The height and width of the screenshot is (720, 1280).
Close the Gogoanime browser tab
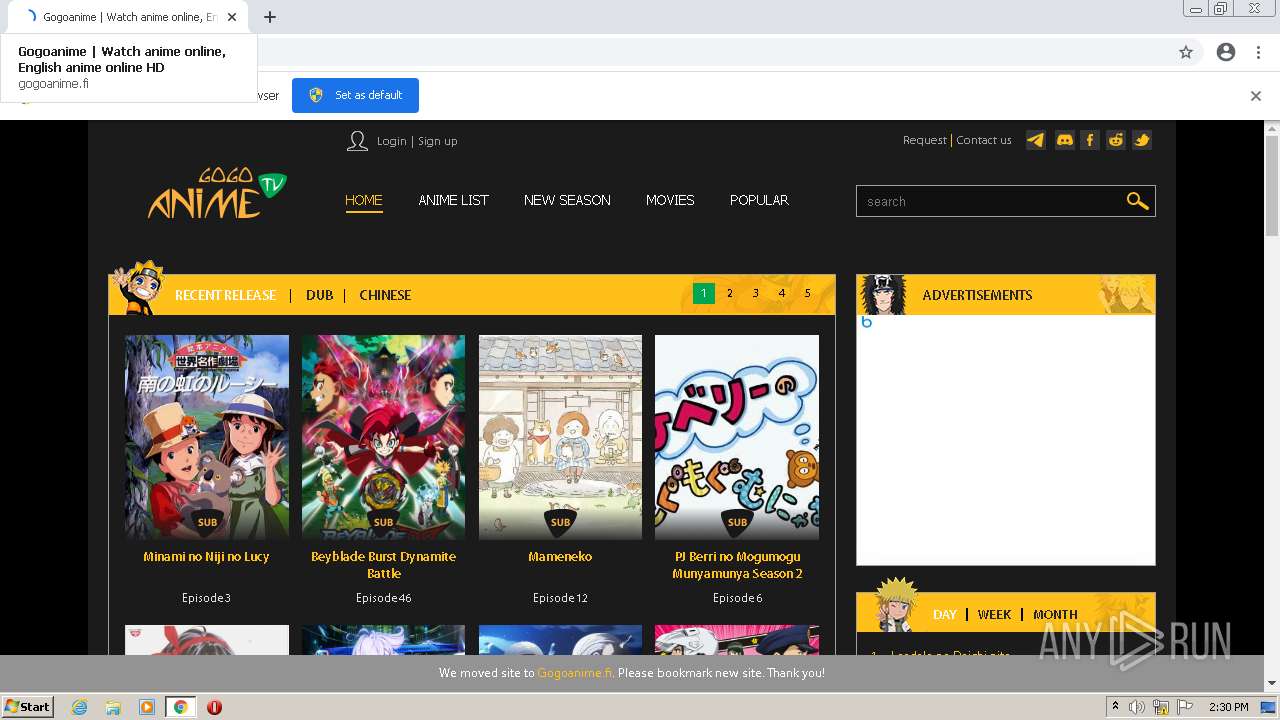[x=232, y=17]
